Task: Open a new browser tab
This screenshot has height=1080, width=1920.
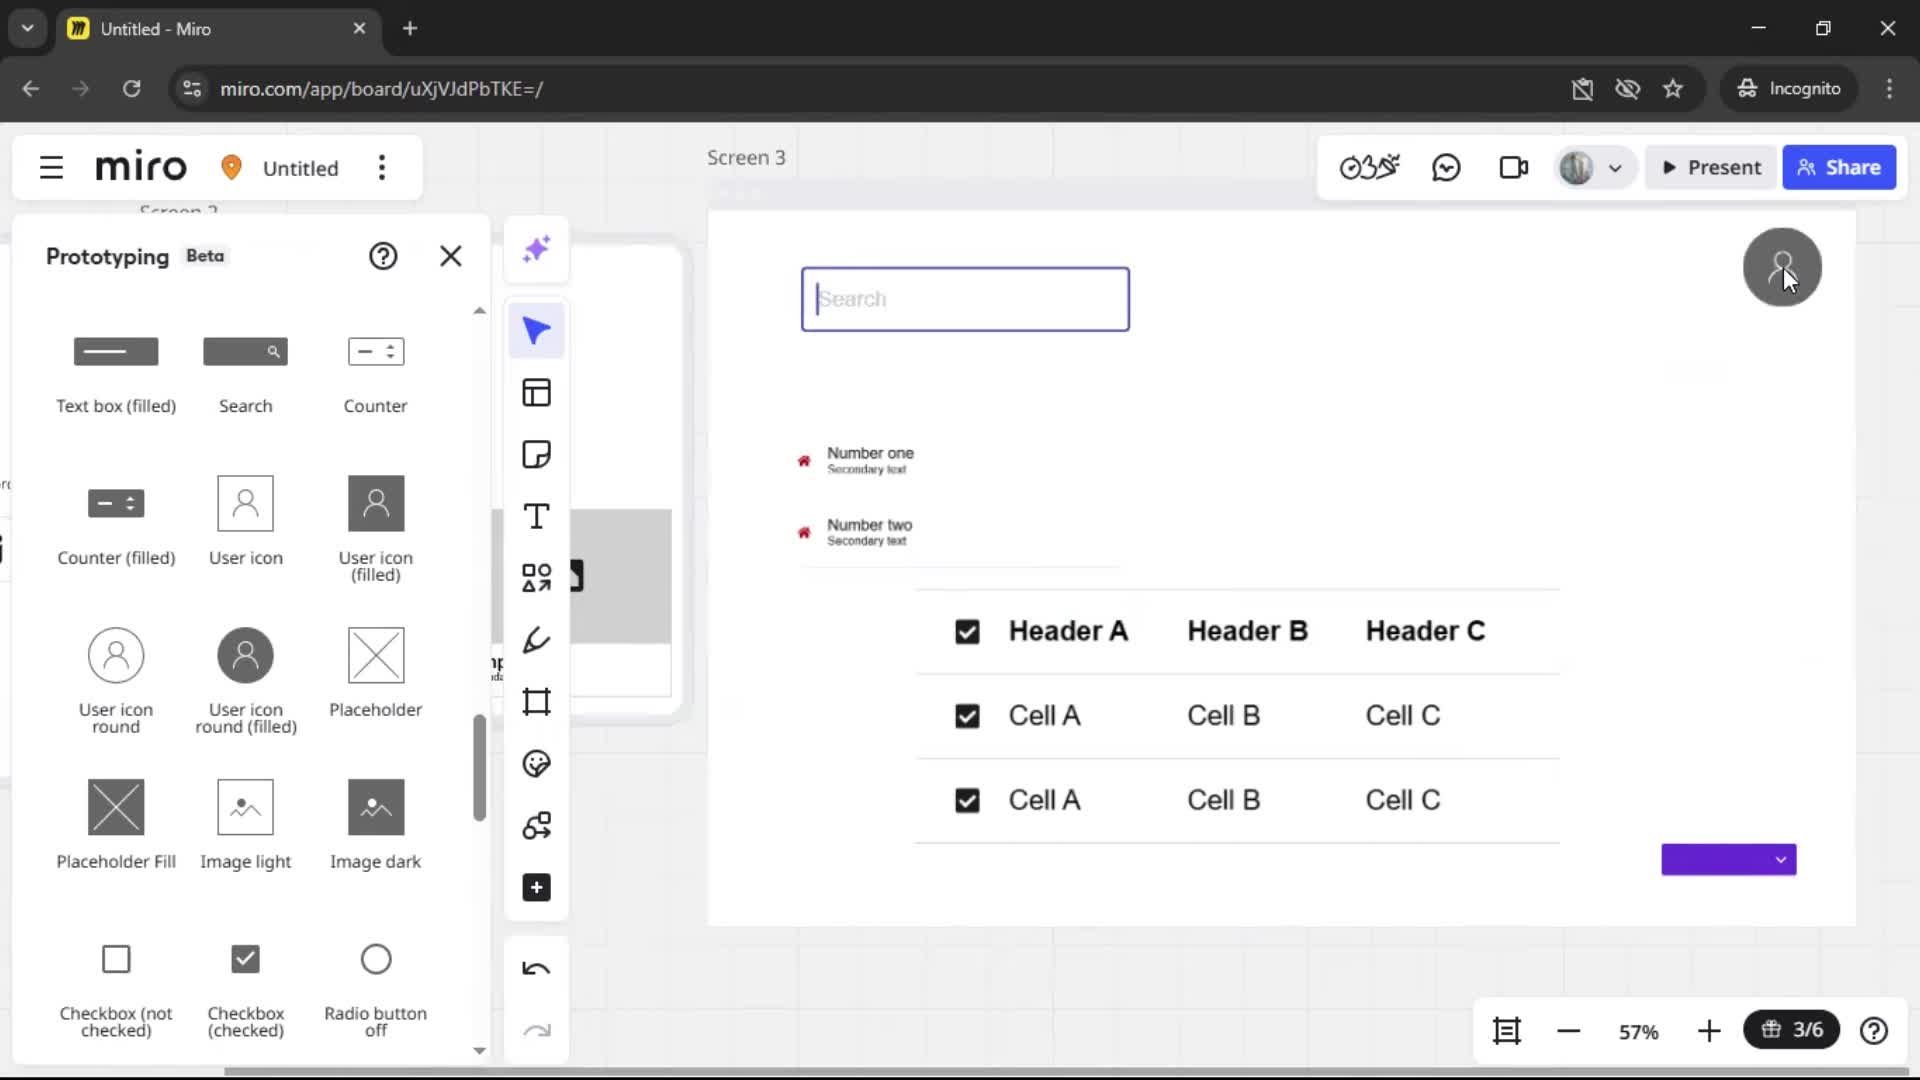Action: [x=410, y=28]
